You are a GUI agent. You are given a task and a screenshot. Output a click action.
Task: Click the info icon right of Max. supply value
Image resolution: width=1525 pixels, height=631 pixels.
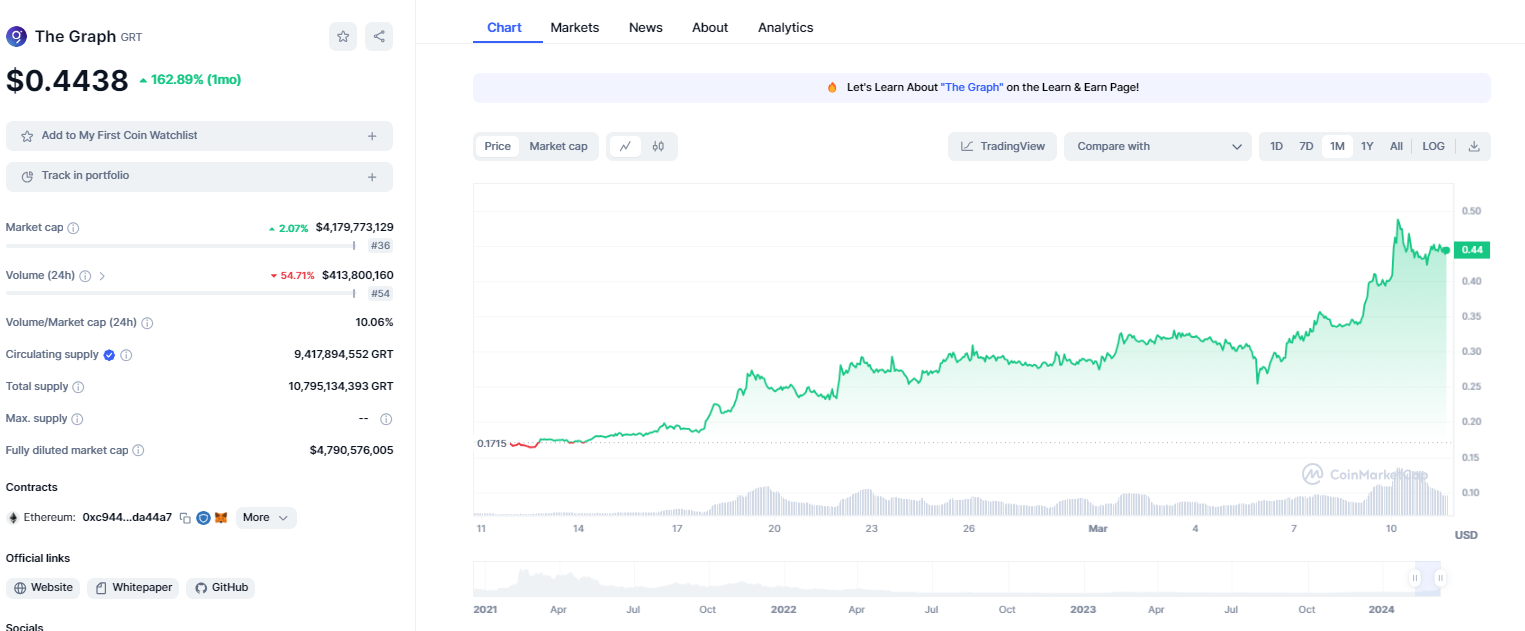(386, 419)
